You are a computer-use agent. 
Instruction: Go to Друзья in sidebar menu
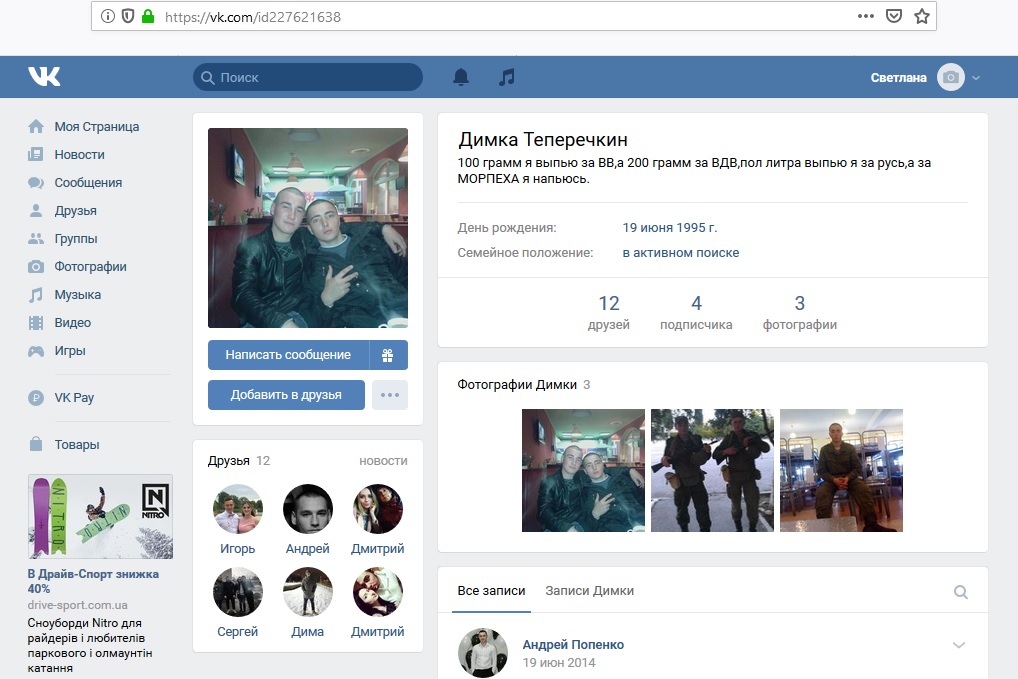(75, 211)
